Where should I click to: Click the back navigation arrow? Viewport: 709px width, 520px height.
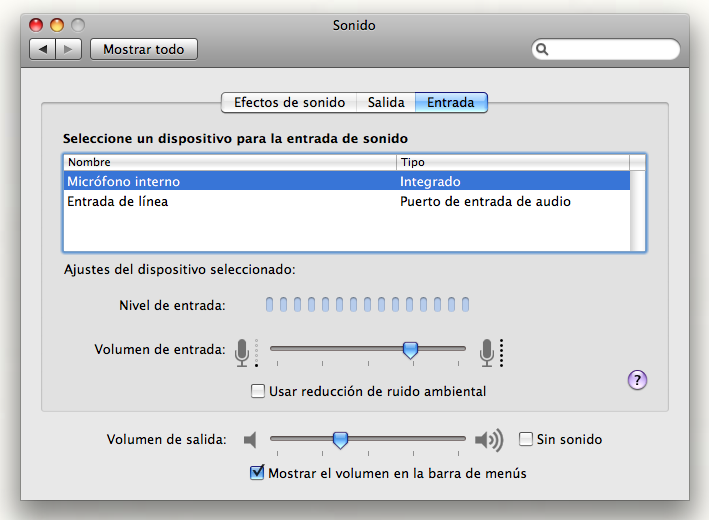tap(43, 49)
